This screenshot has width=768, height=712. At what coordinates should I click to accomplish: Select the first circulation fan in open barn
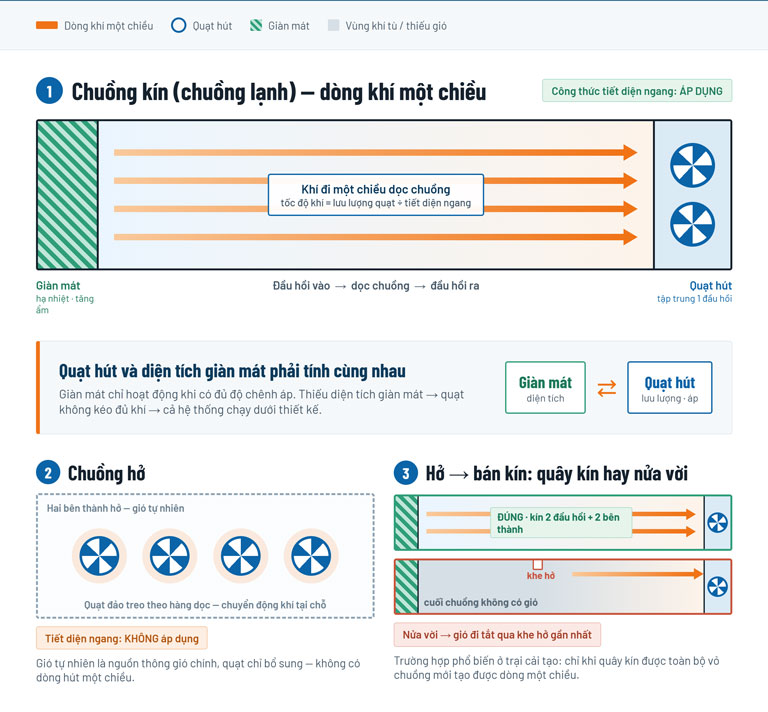[99, 556]
